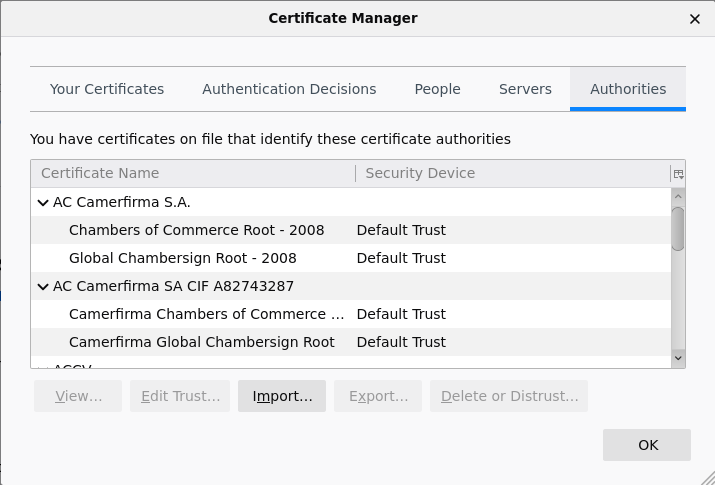Collapse the AC Camerfirma SA CIF A82743287 group
The image size is (715, 485).
pos(43,286)
